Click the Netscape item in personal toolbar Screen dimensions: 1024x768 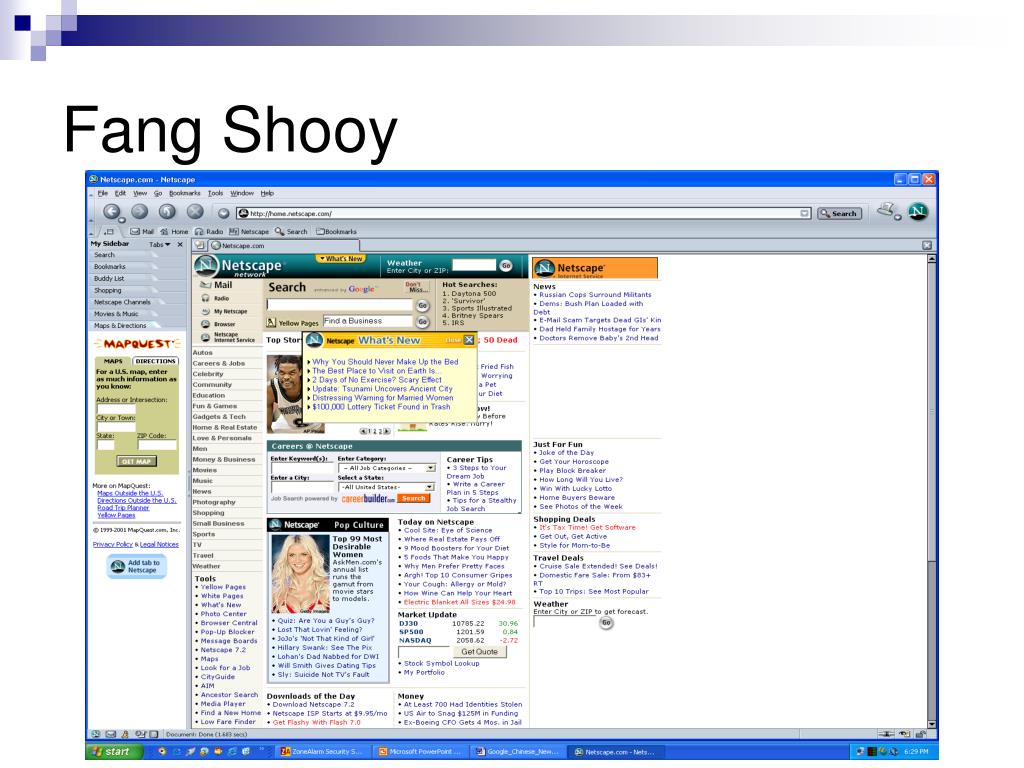point(249,231)
